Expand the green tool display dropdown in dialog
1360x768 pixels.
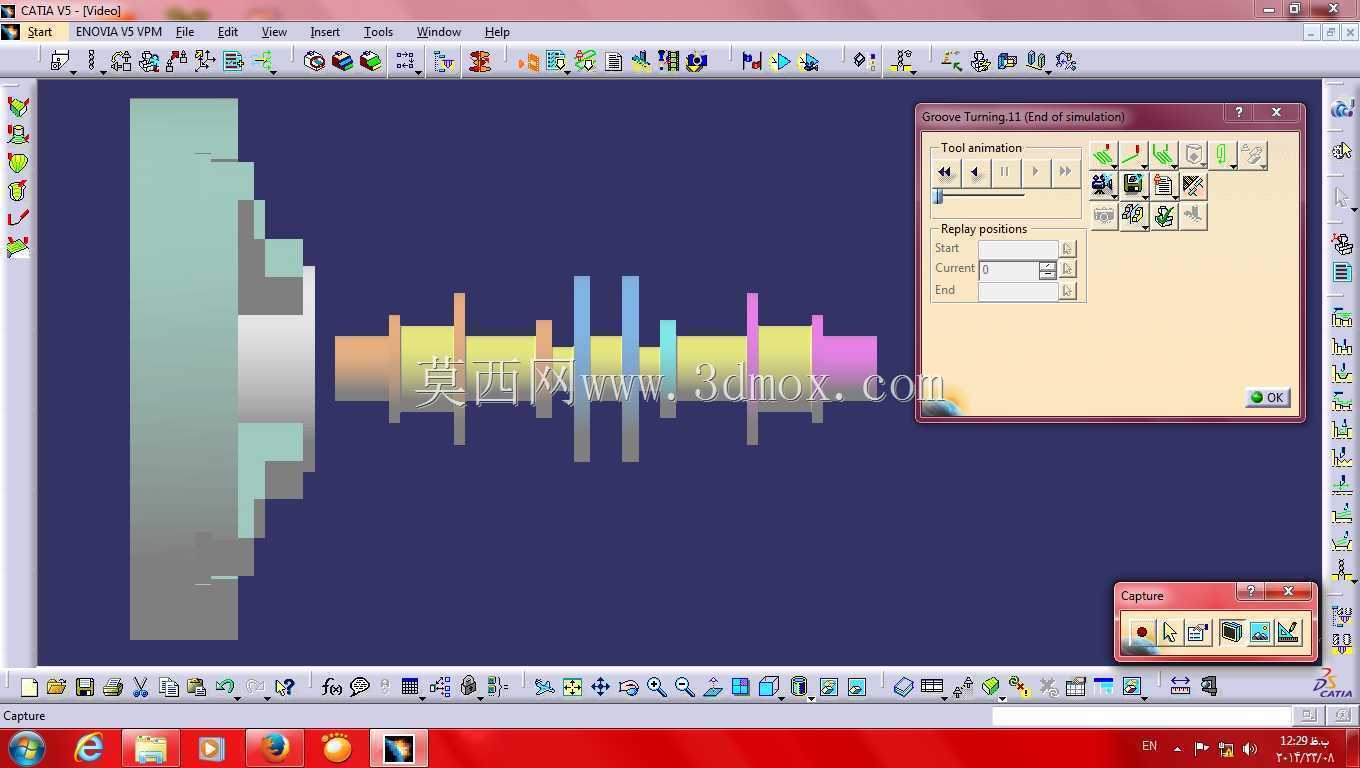pos(1235,166)
